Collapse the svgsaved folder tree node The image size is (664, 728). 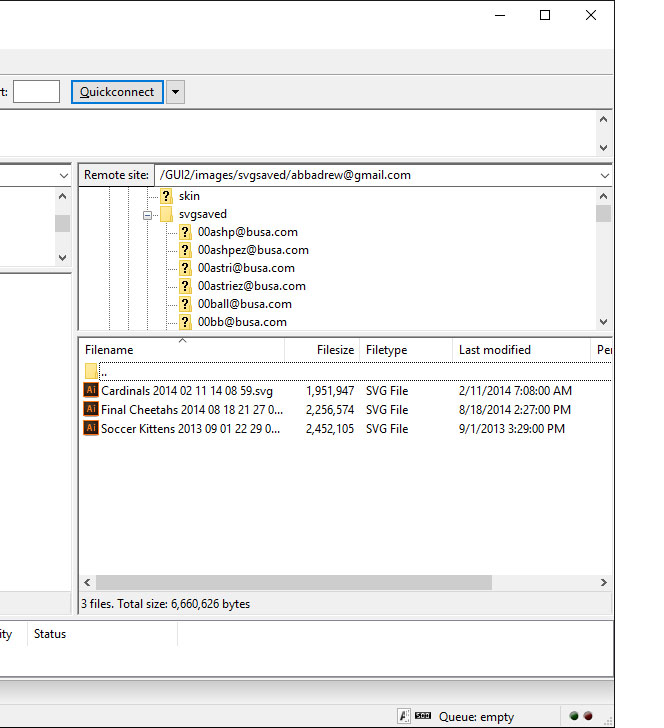pos(147,215)
